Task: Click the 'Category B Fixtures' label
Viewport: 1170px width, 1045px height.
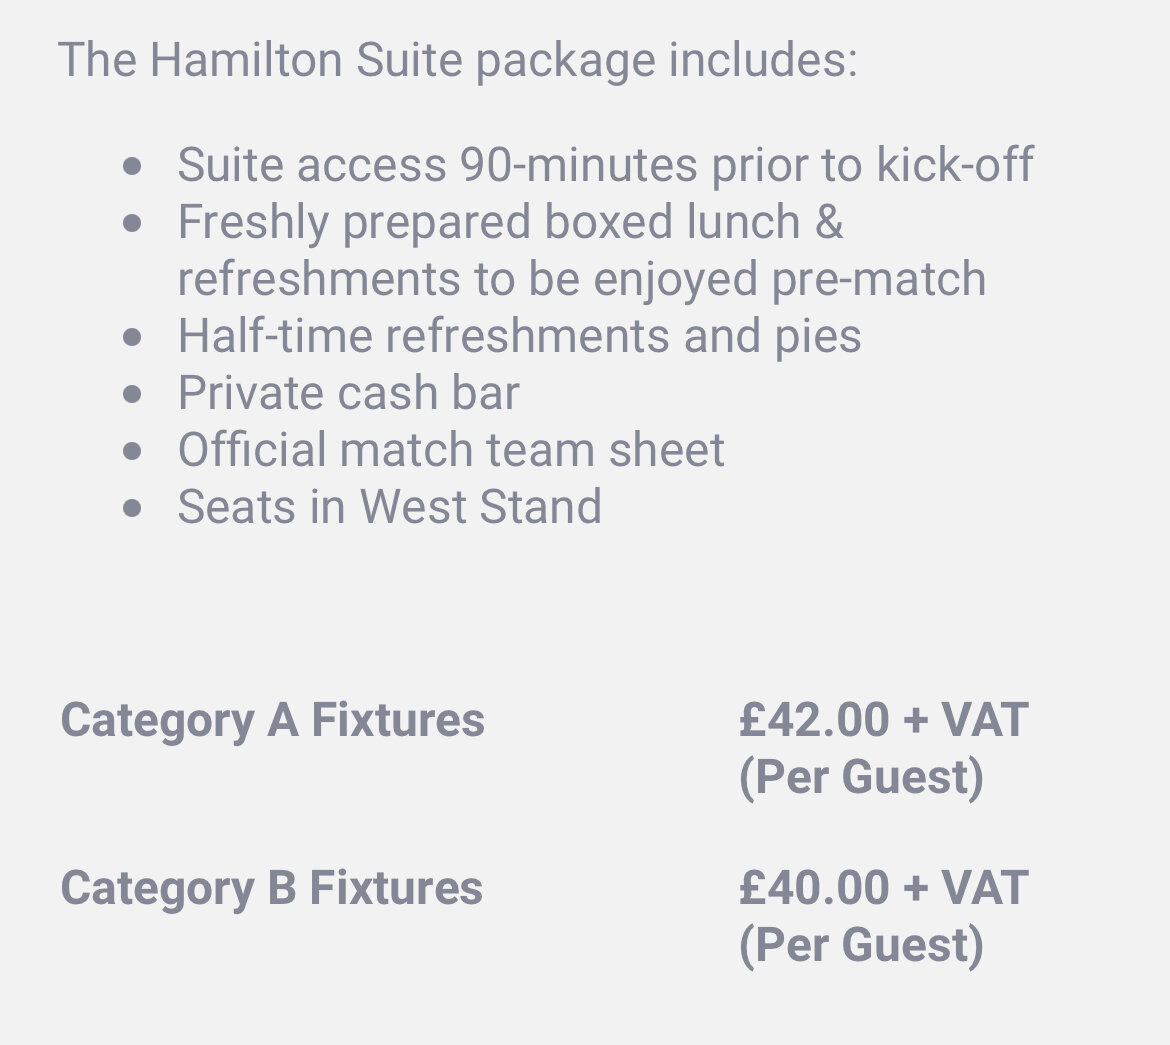Action: pos(272,889)
